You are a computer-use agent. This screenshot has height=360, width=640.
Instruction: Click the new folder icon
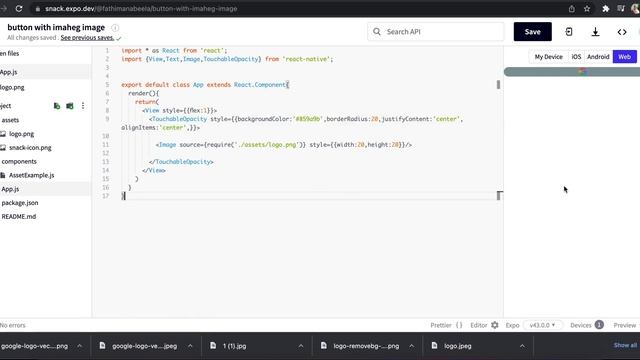tap(70, 106)
